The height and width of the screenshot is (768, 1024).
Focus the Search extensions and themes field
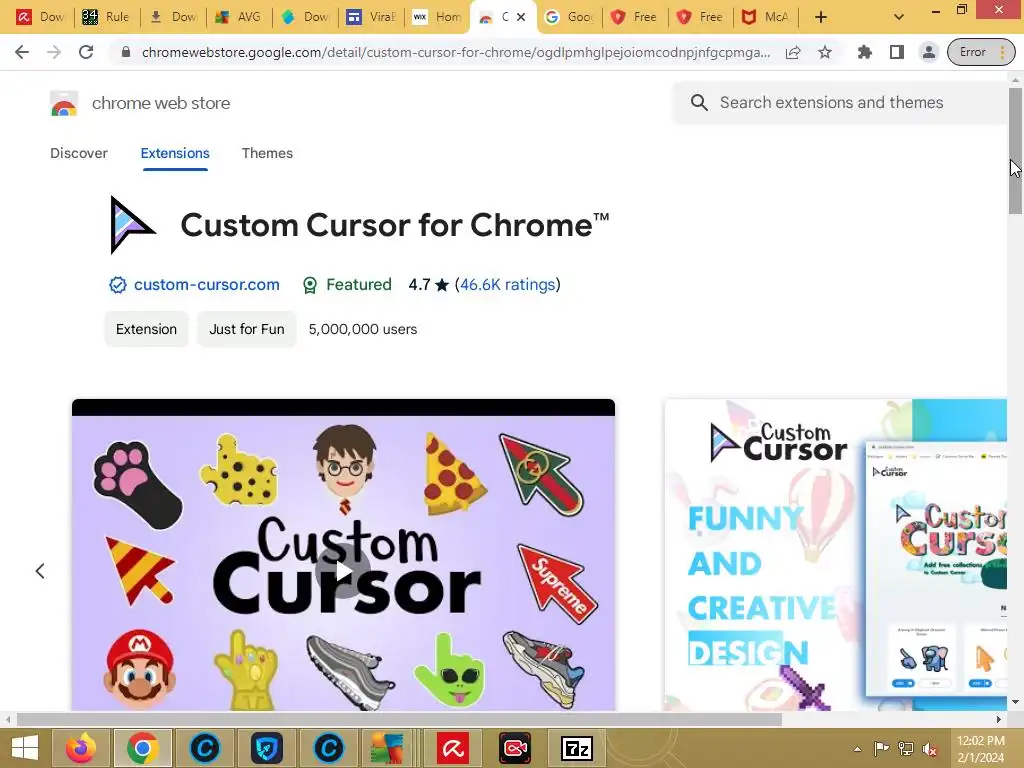[842, 103]
